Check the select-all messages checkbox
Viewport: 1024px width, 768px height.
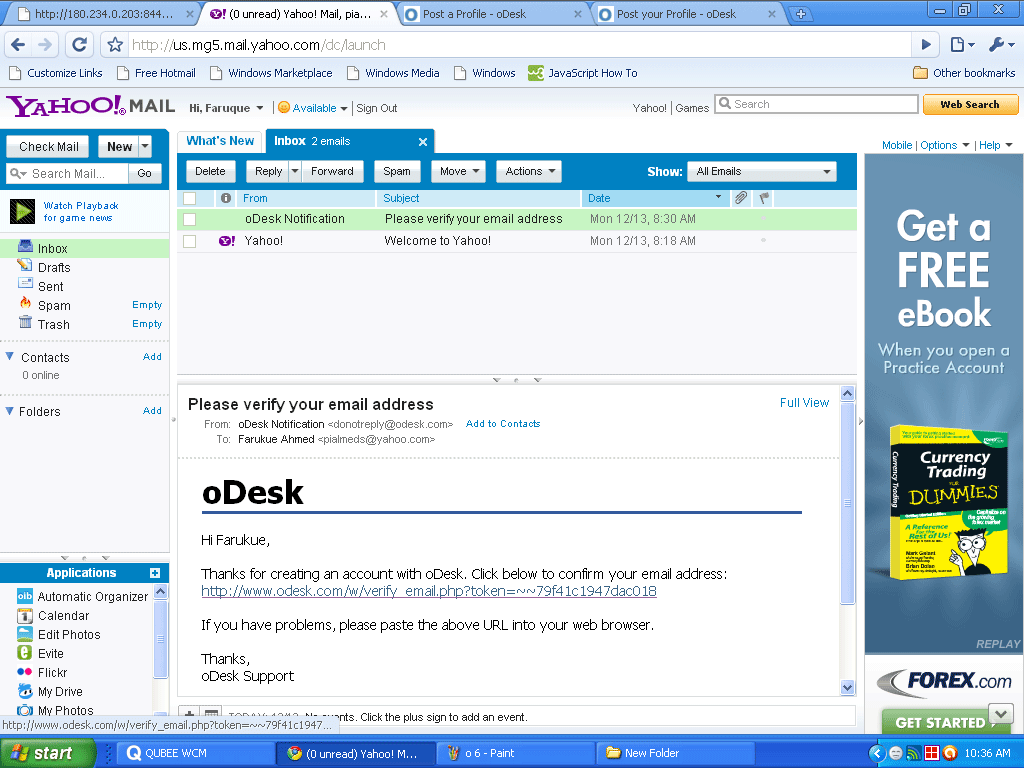tap(188, 198)
